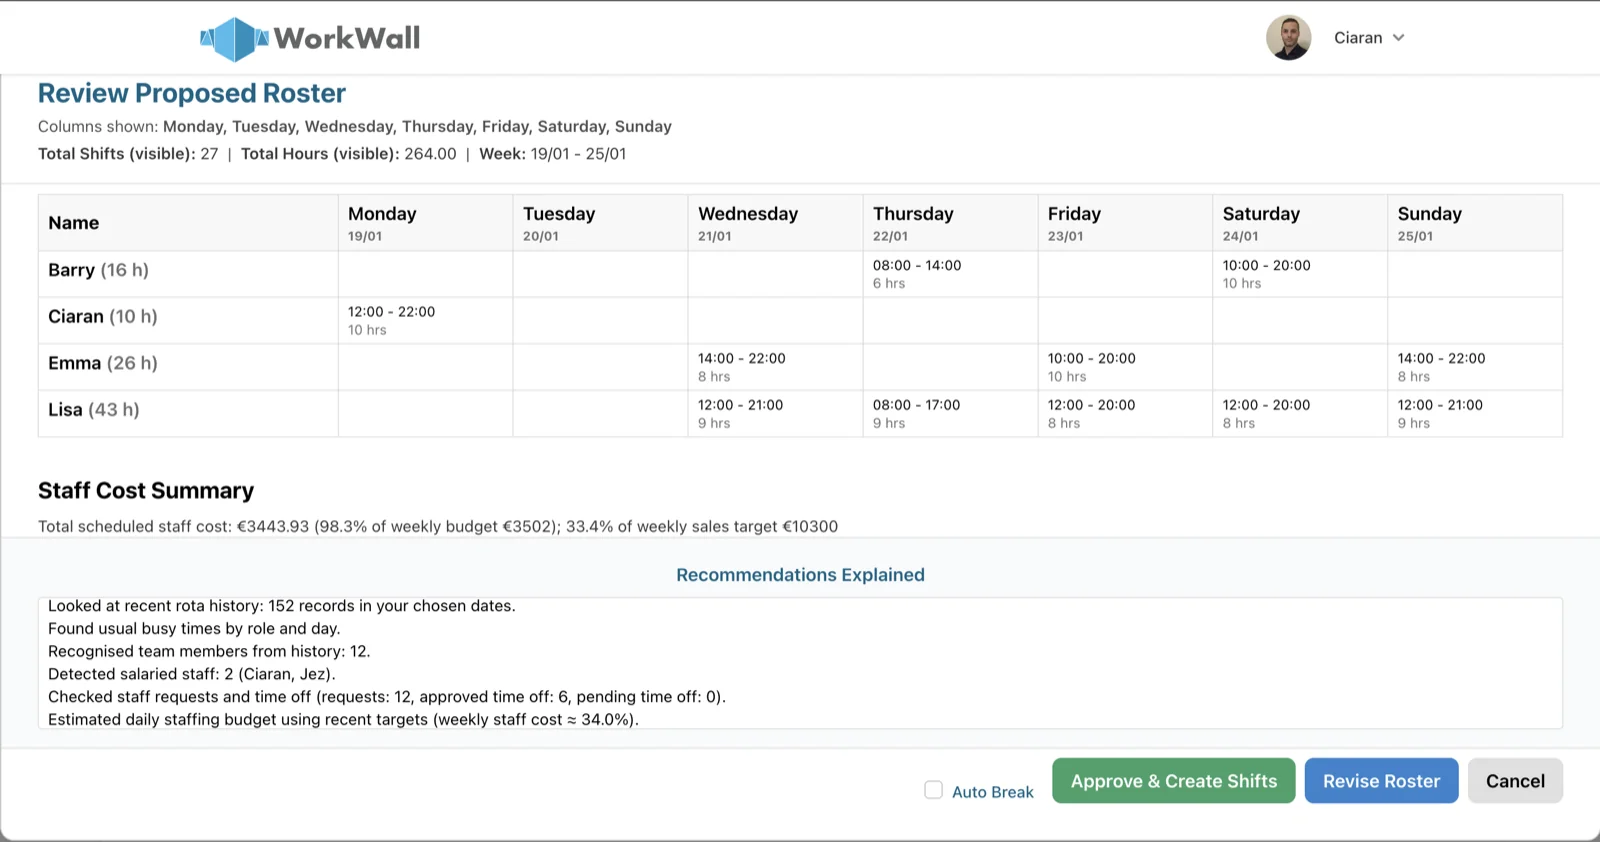Click the 'Estimated daily staffing budget' line
This screenshot has height=842, width=1600.
pyautogui.click(x=343, y=719)
